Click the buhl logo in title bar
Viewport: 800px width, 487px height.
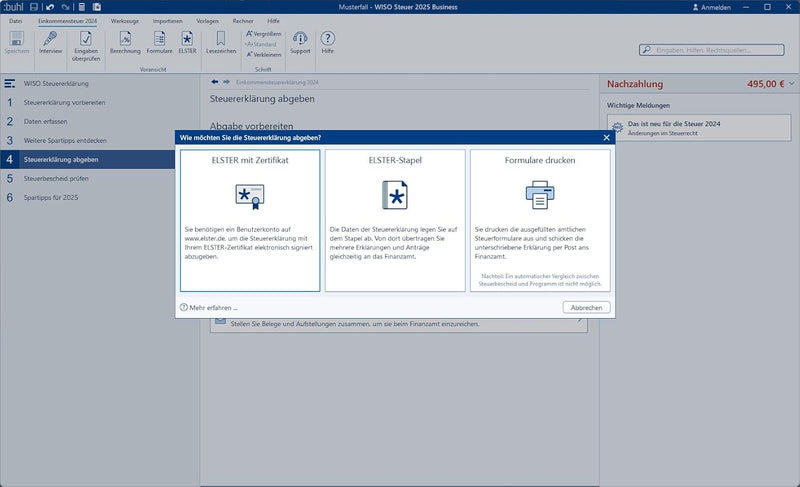13,7
